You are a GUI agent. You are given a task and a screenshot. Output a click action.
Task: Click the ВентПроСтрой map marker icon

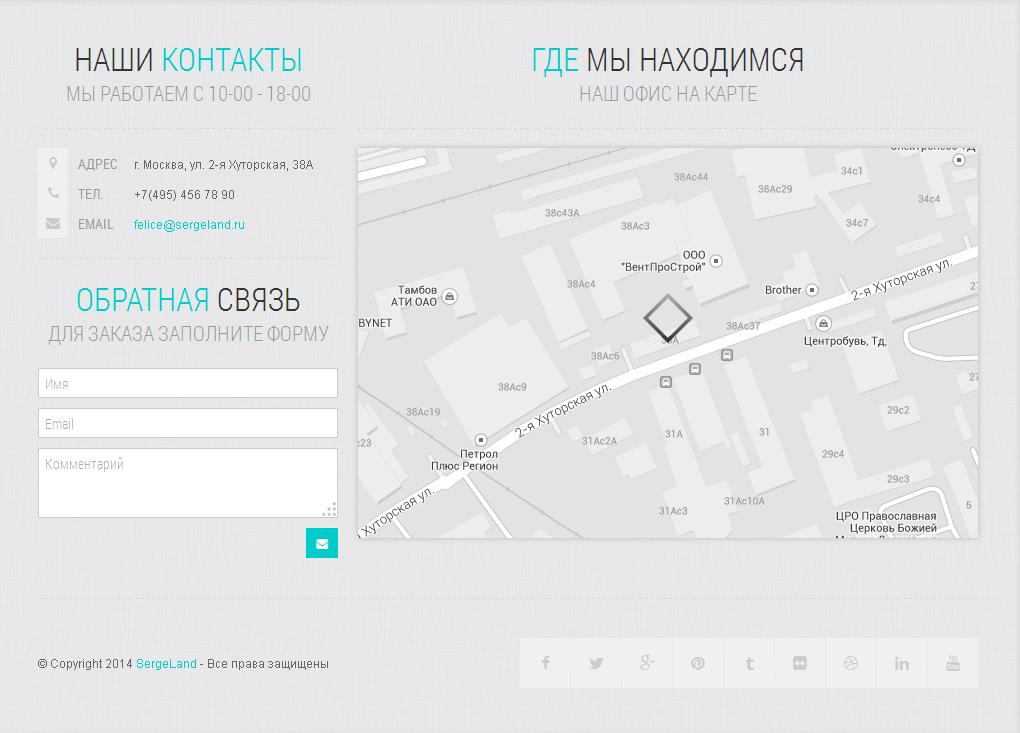716,261
